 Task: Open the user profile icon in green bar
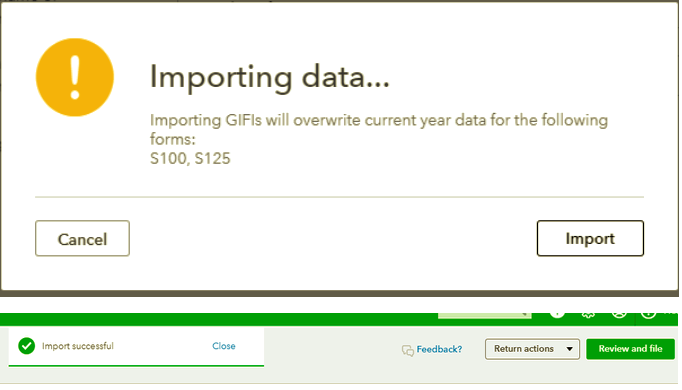click(619, 313)
